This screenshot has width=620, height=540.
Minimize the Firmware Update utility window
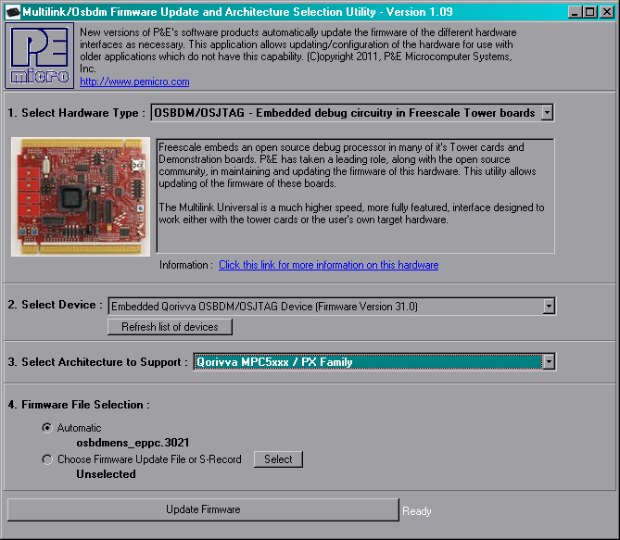coord(575,12)
